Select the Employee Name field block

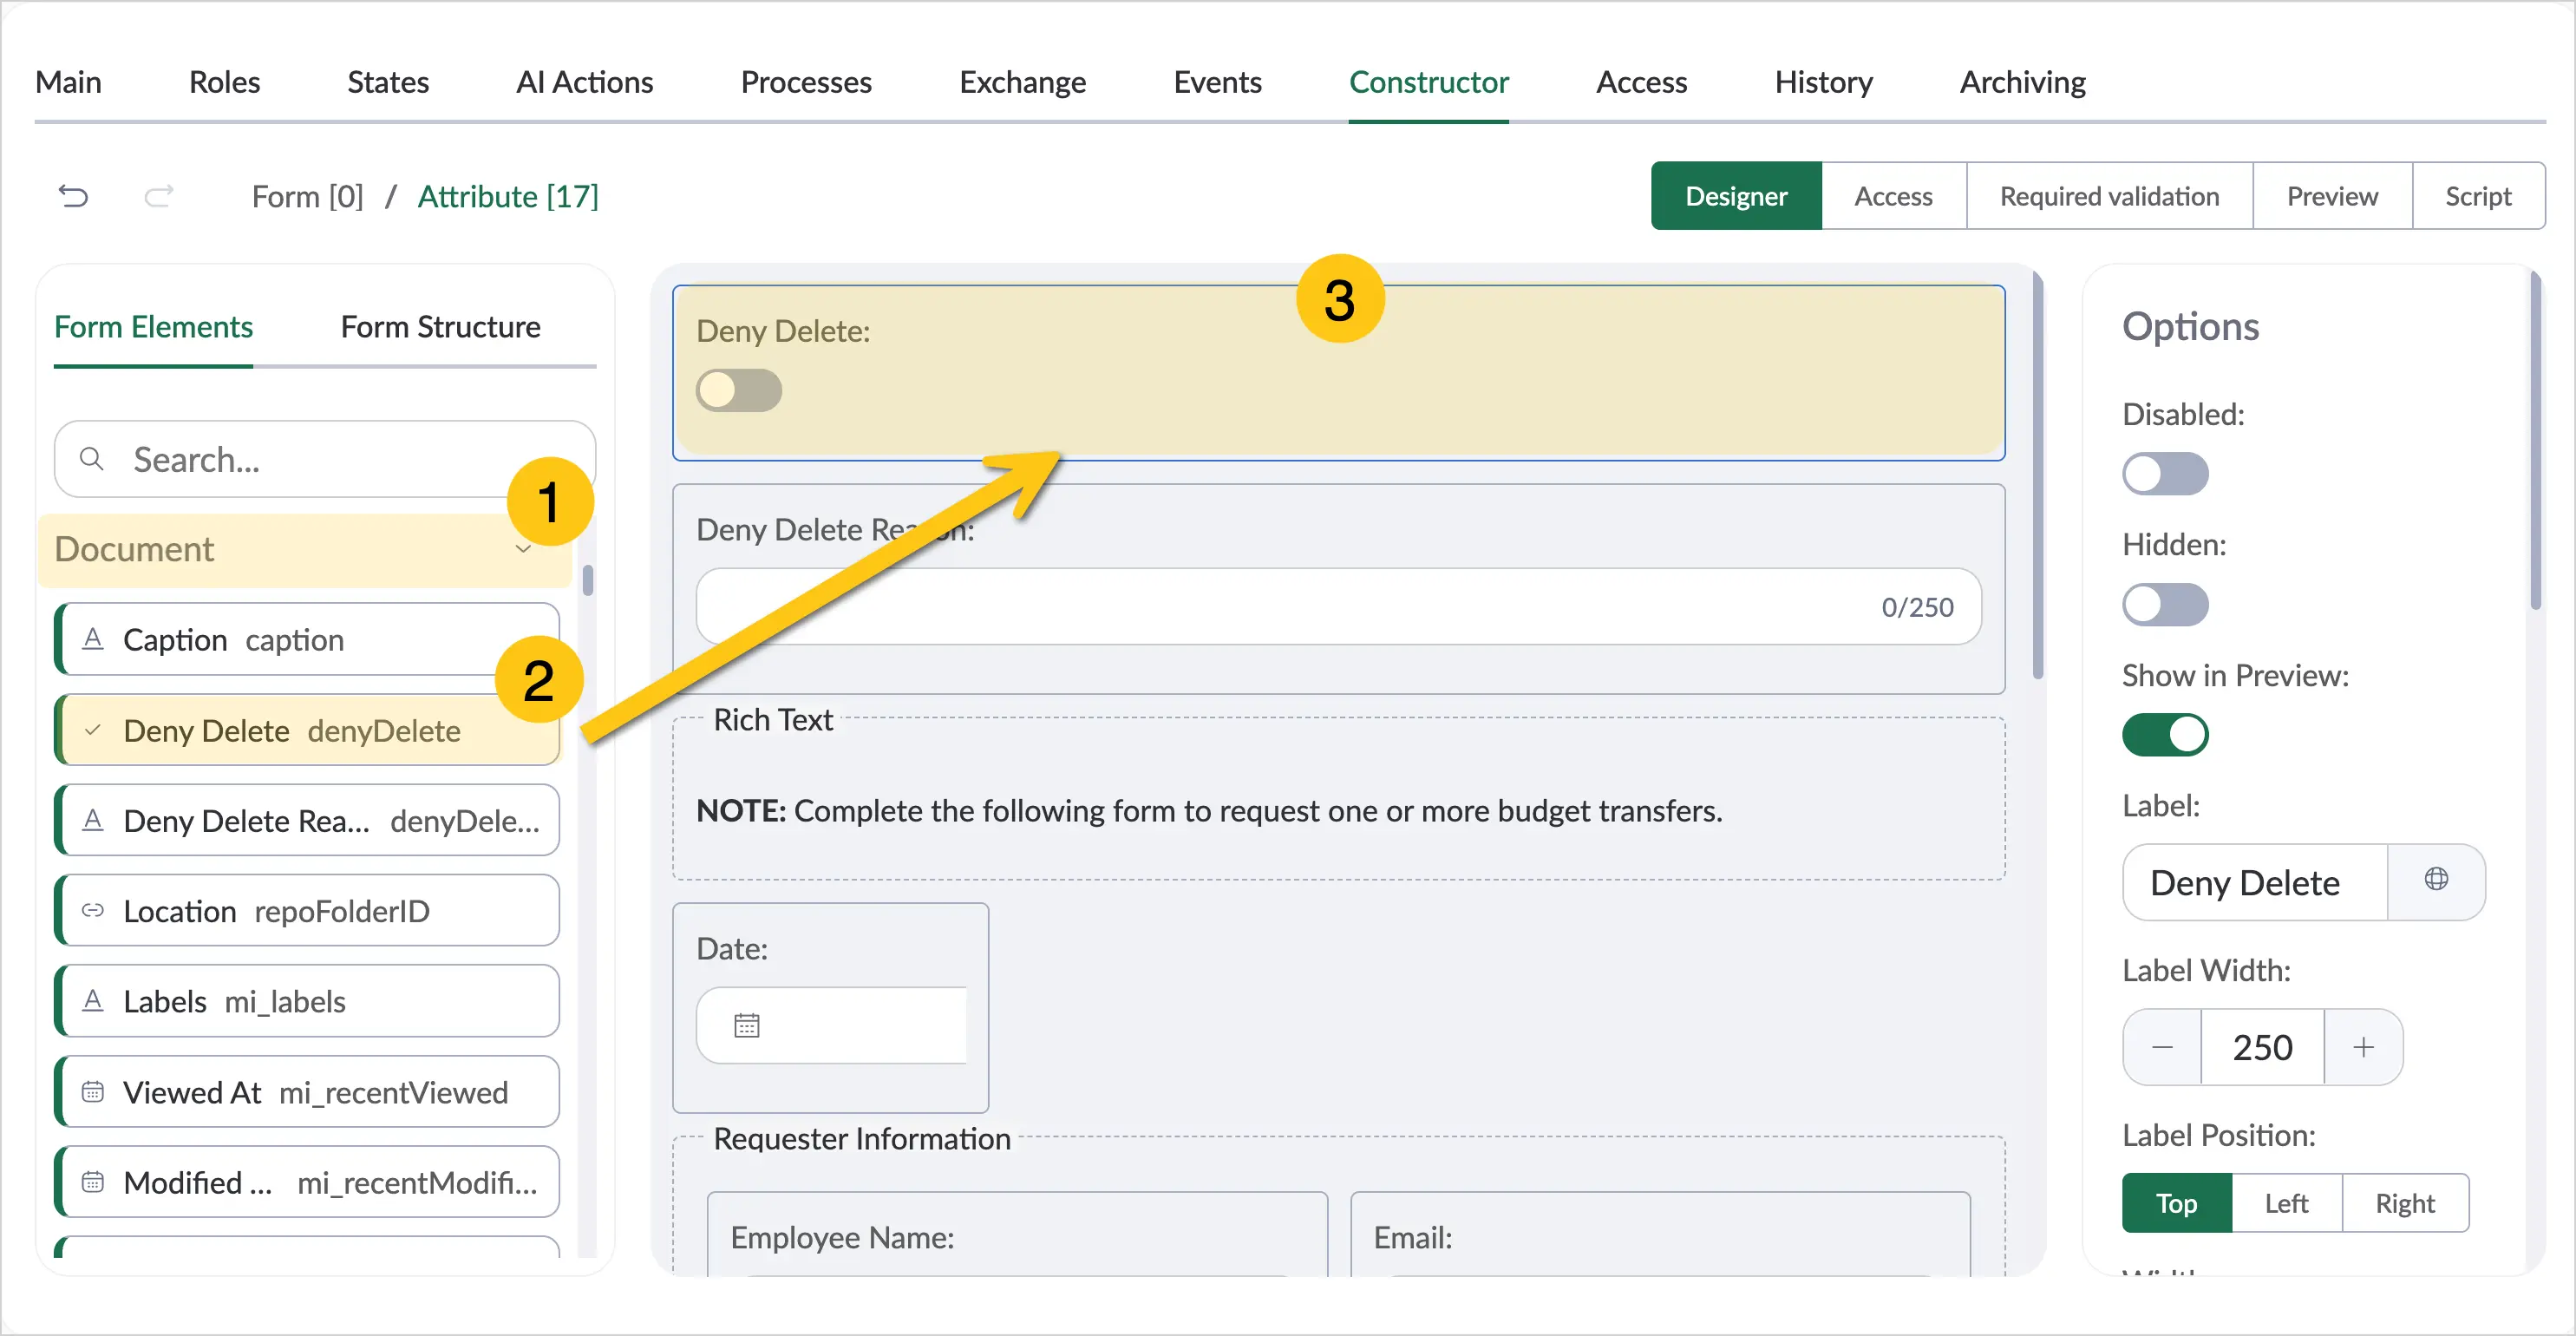1017,1233
